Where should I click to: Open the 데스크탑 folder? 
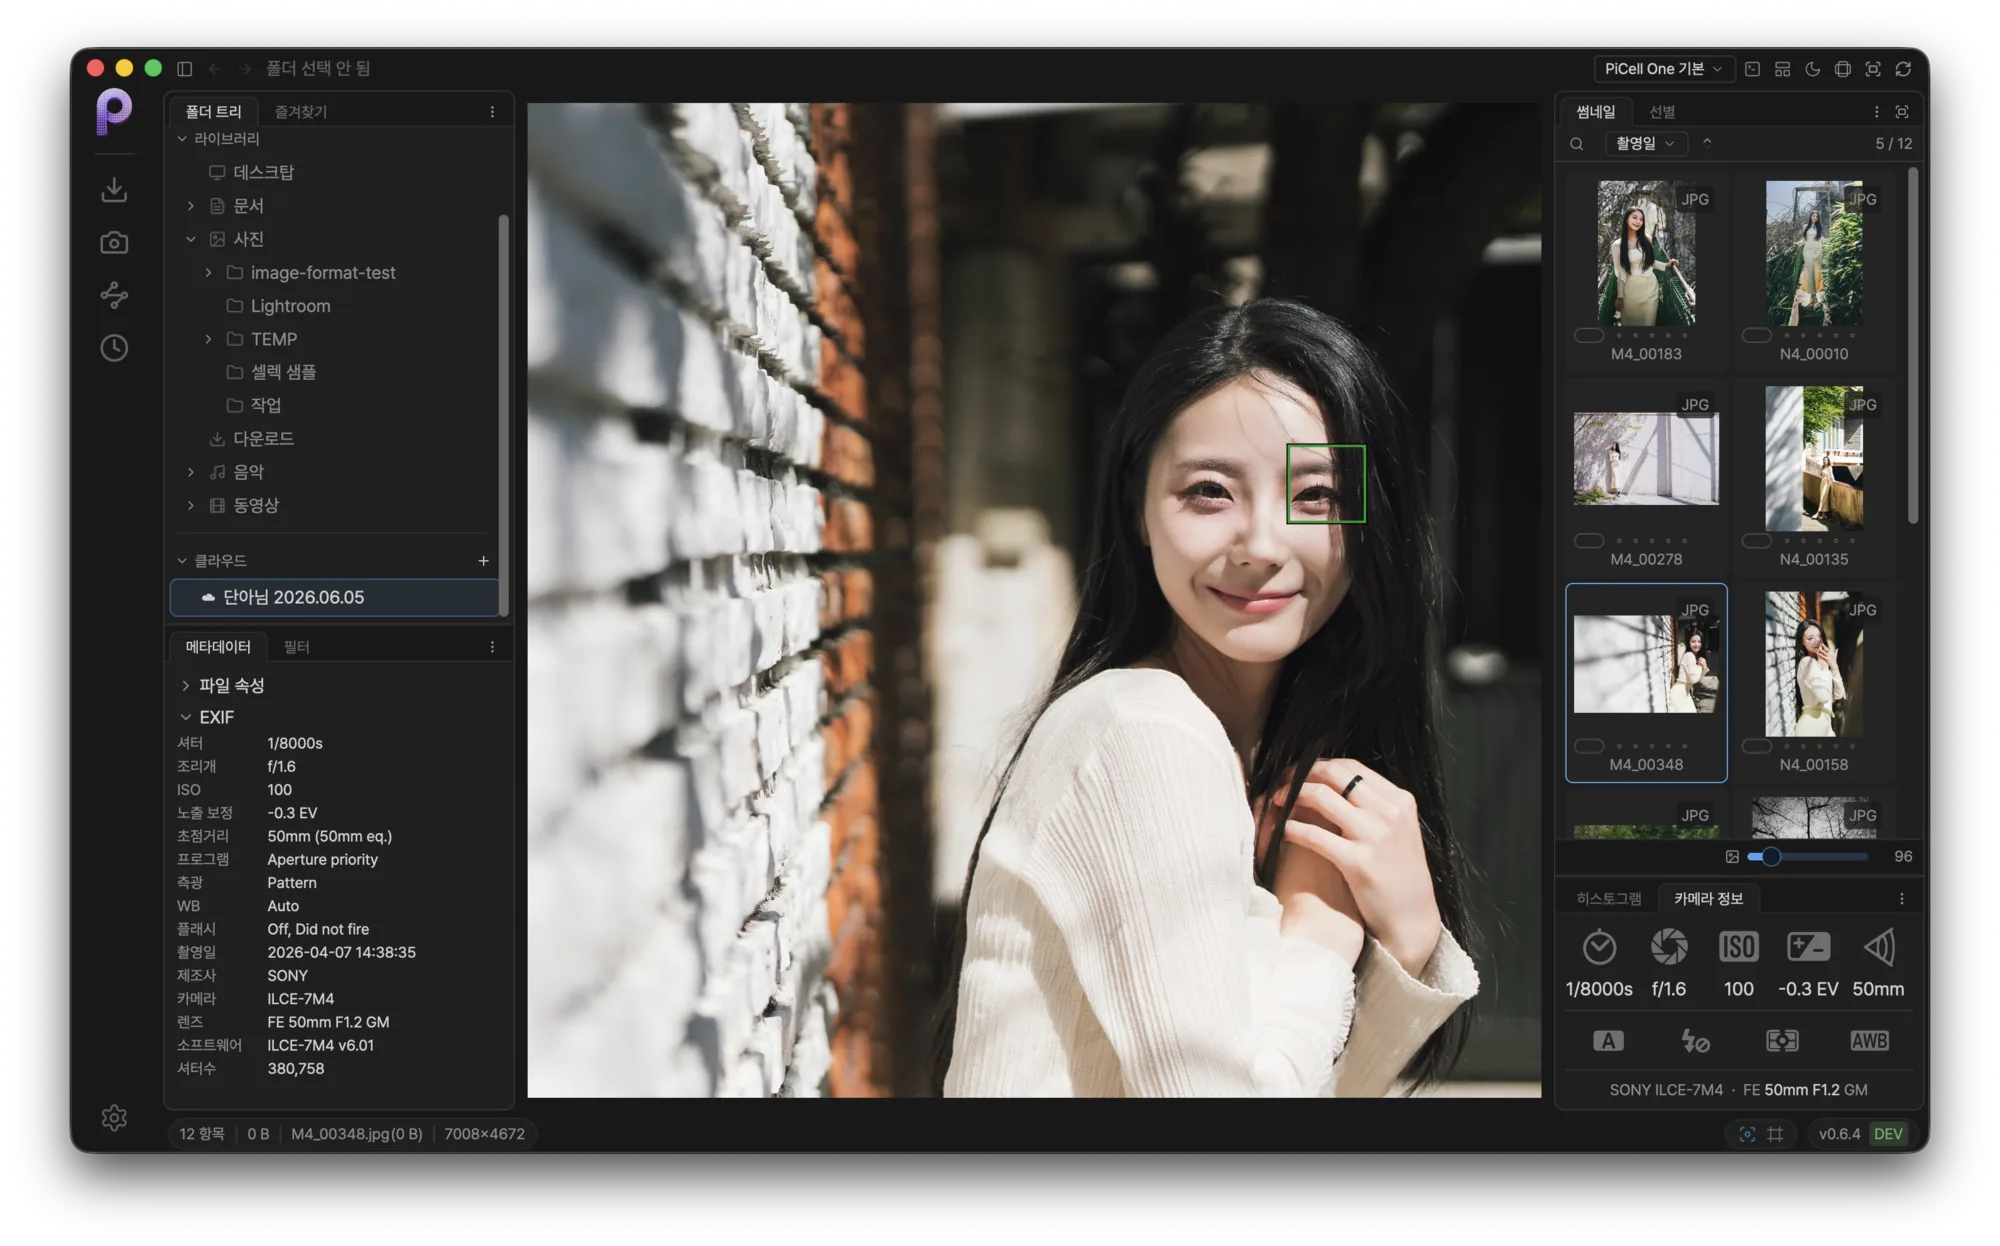click(x=263, y=173)
